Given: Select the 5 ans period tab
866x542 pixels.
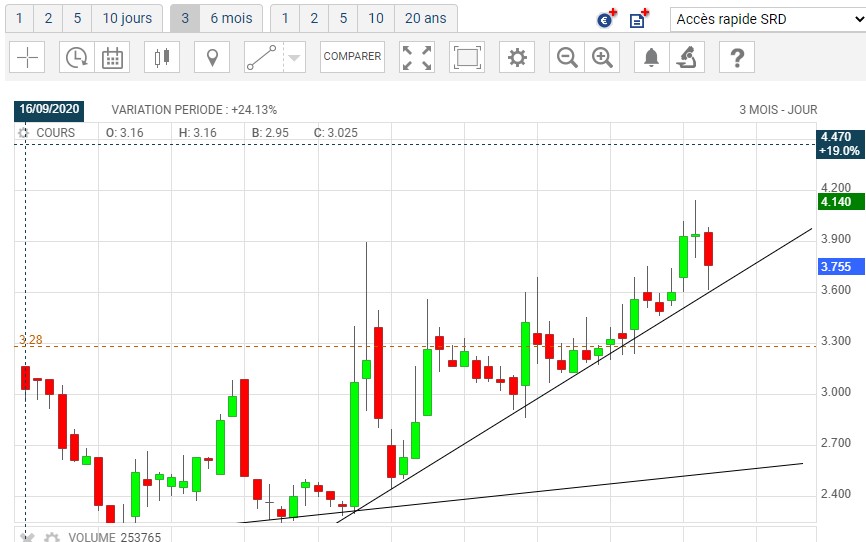Looking at the screenshot, I should [343, 18].
